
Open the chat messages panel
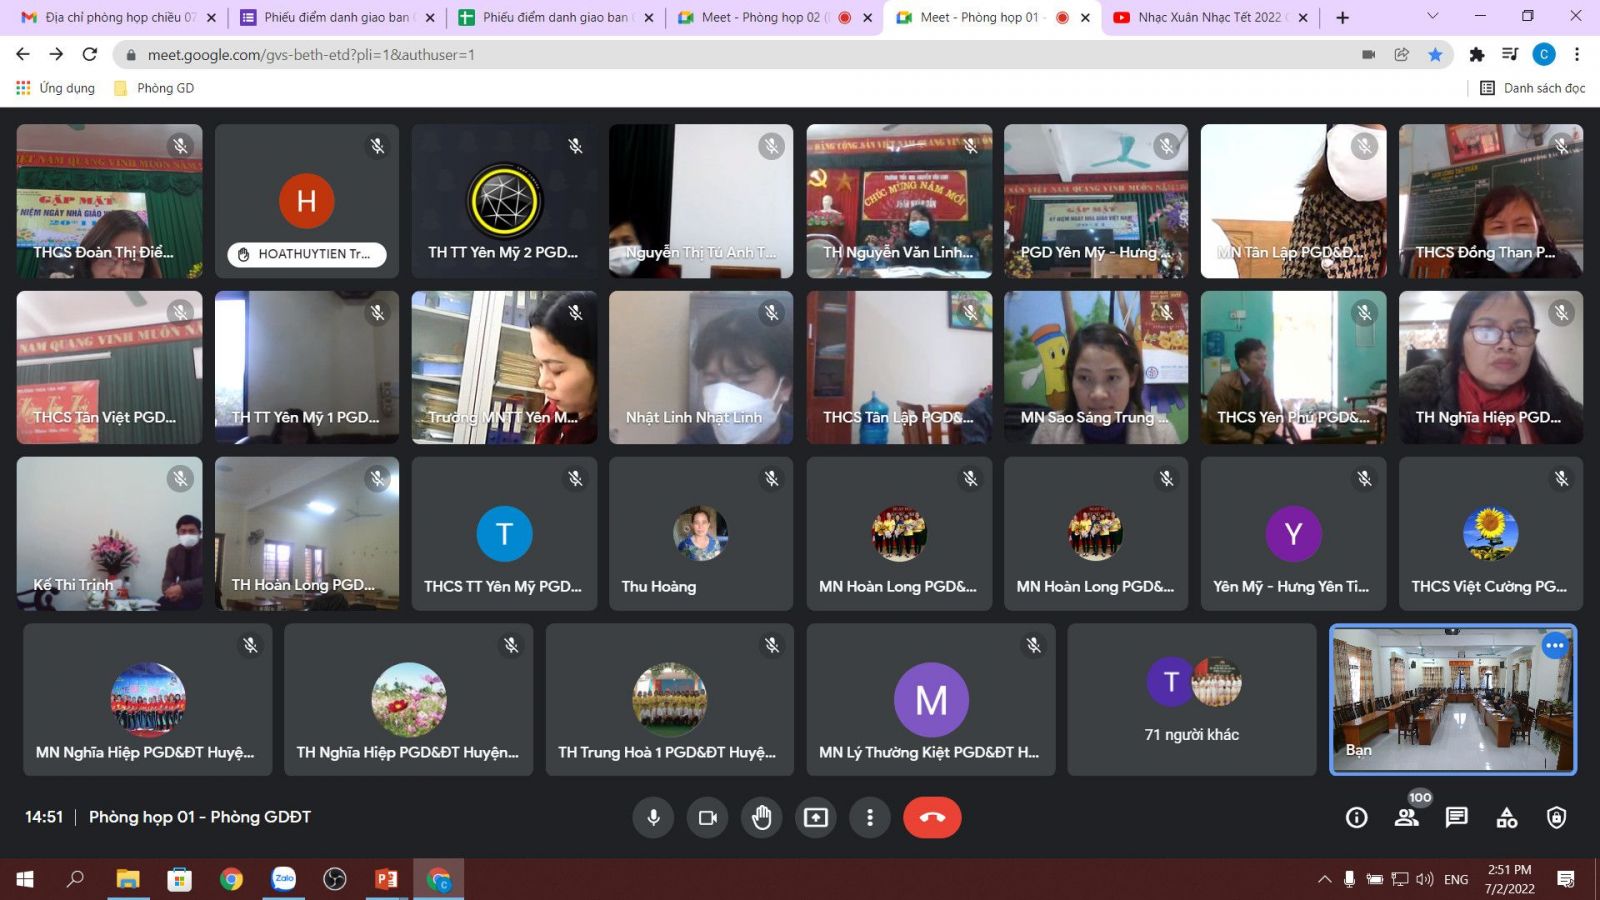(x=1457, y=818)
